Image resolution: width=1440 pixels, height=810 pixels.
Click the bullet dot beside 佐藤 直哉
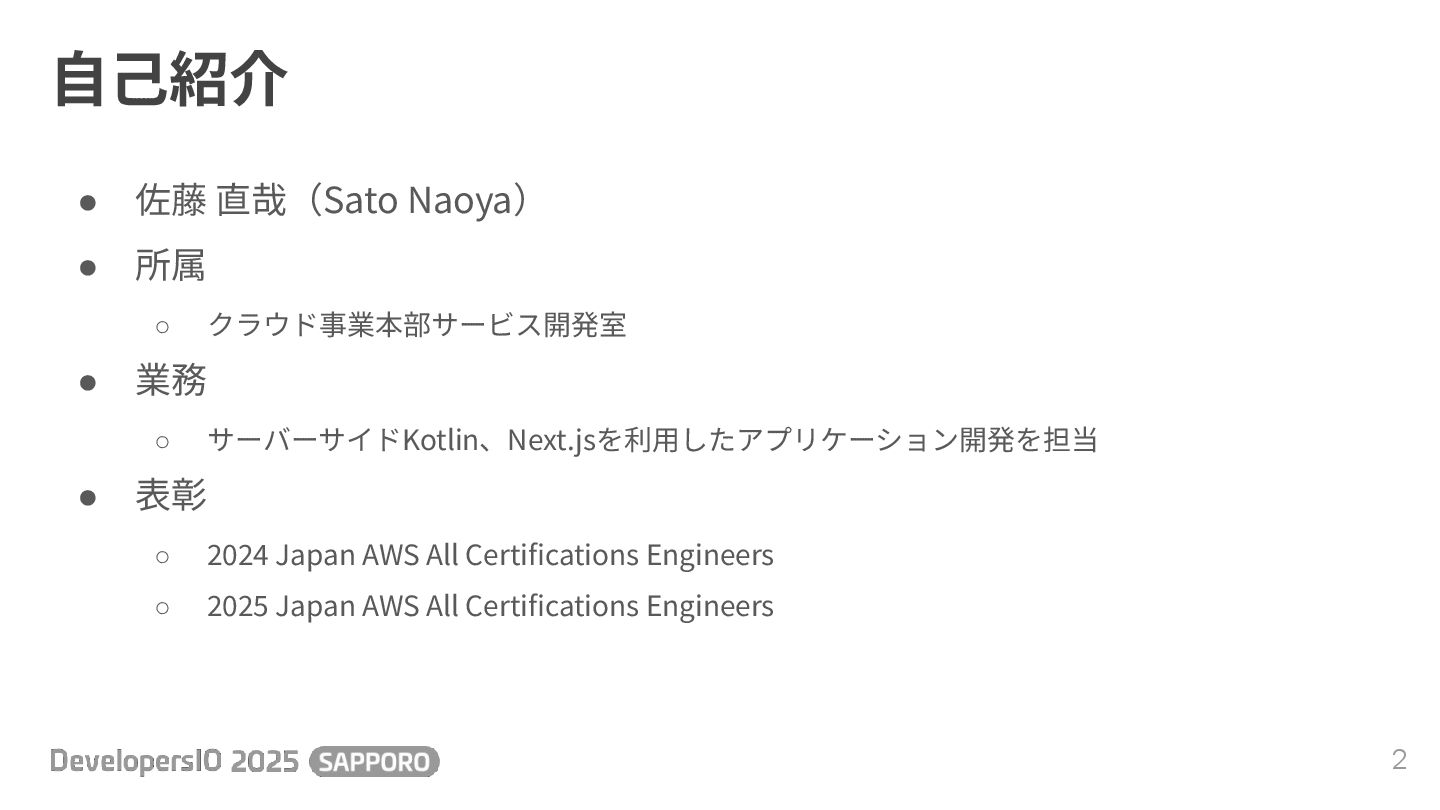pyautogui.click(x=88, y=203)
